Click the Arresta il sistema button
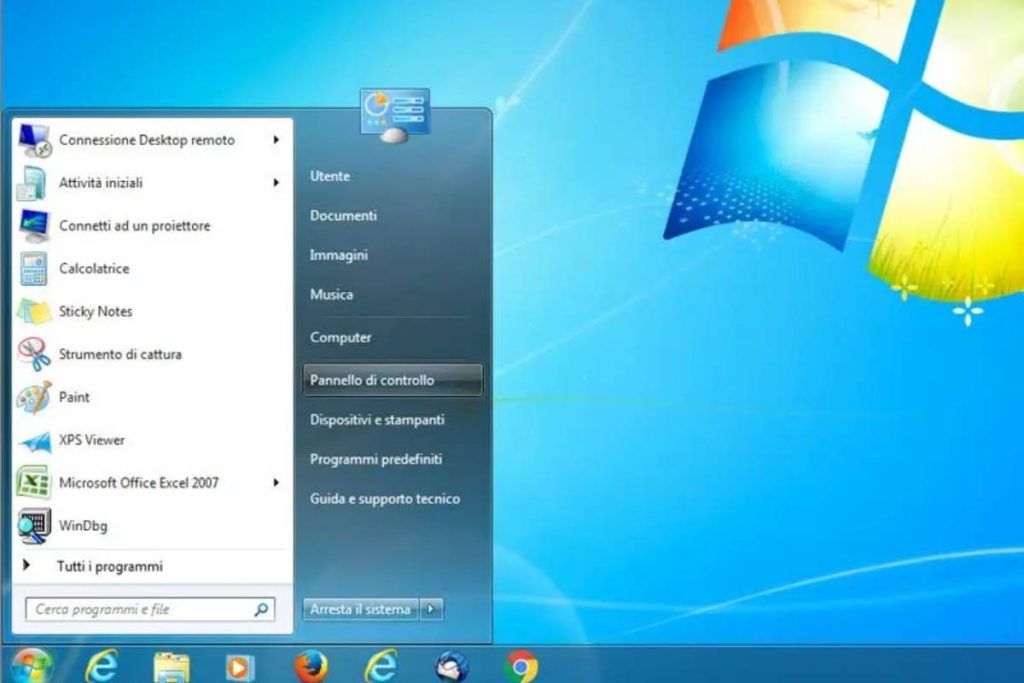 [360, 609]
